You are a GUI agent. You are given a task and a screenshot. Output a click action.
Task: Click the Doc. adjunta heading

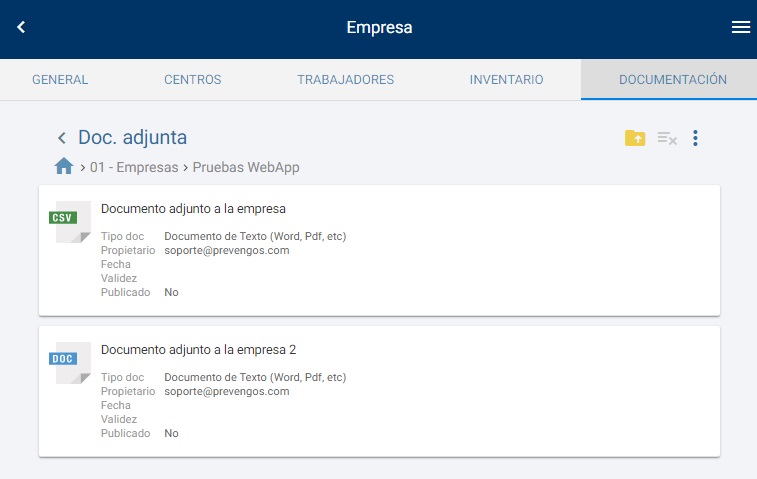pyautogui.click(x=133, y=138)
